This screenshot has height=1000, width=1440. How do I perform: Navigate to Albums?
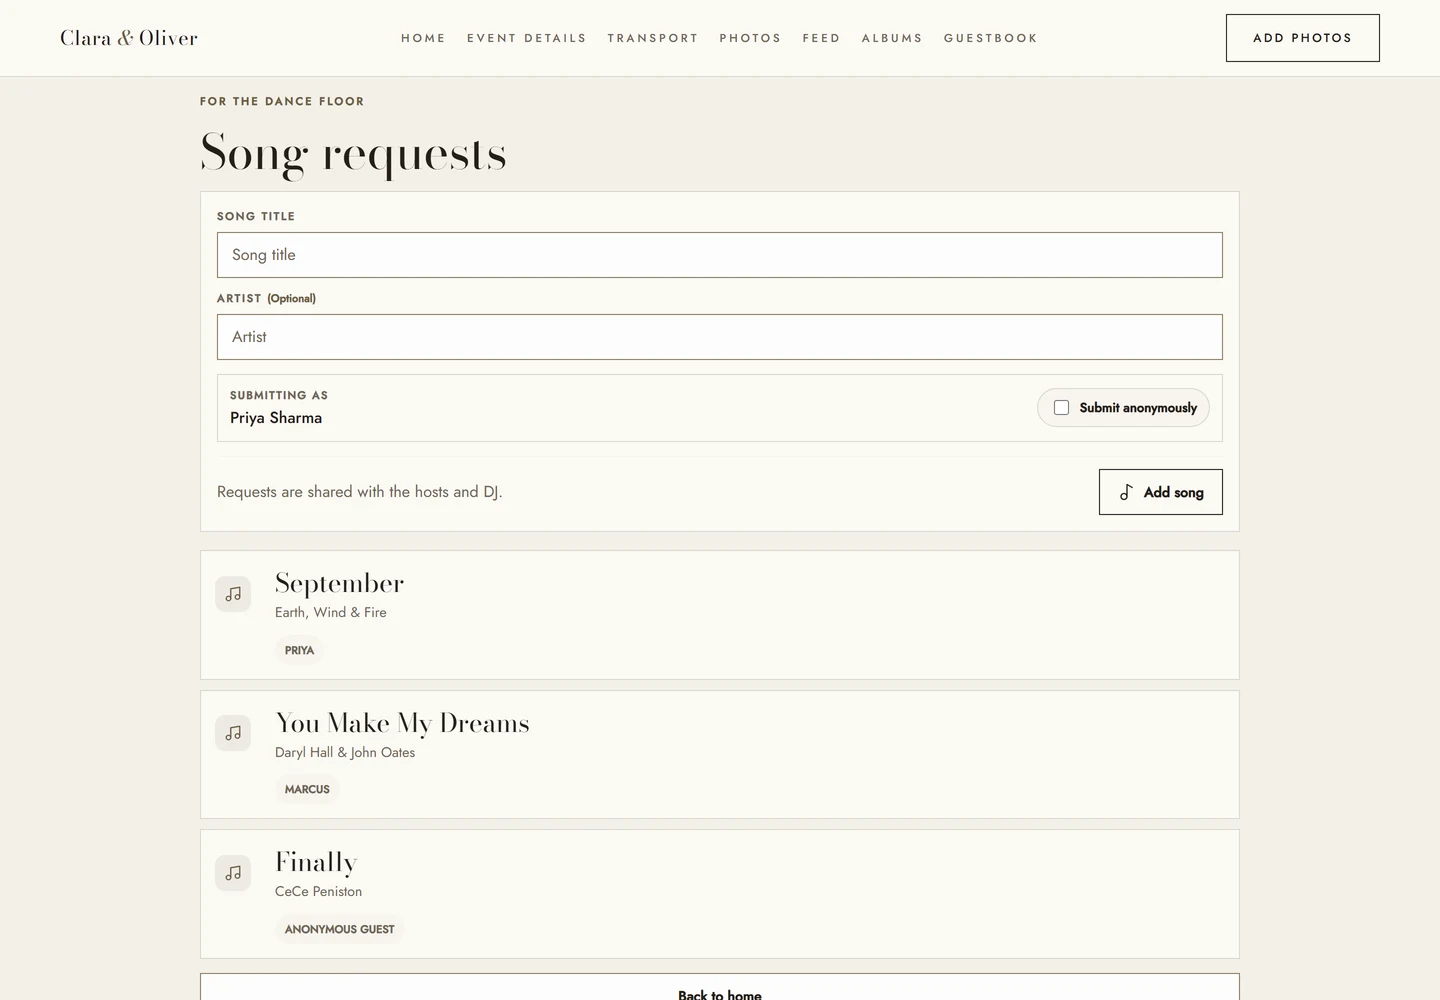pyautogui.click(x=892, y=38)
